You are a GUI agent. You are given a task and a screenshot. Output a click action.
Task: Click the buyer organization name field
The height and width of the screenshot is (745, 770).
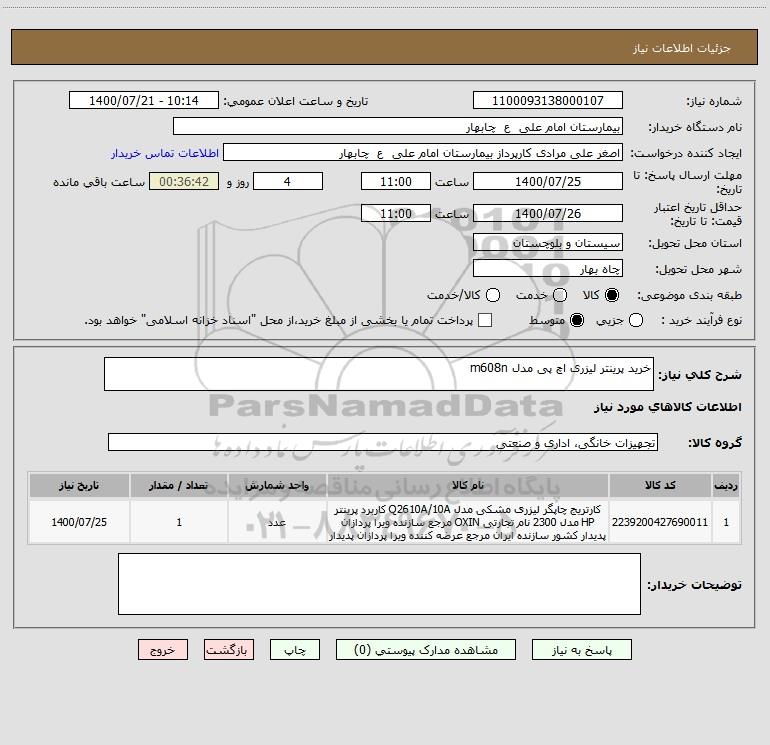click(x=398, y=127)
